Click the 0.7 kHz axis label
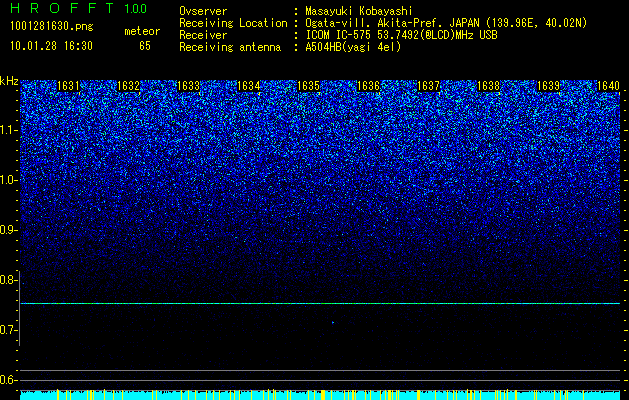This screenshot has height=400, width=629. point(8,330)
